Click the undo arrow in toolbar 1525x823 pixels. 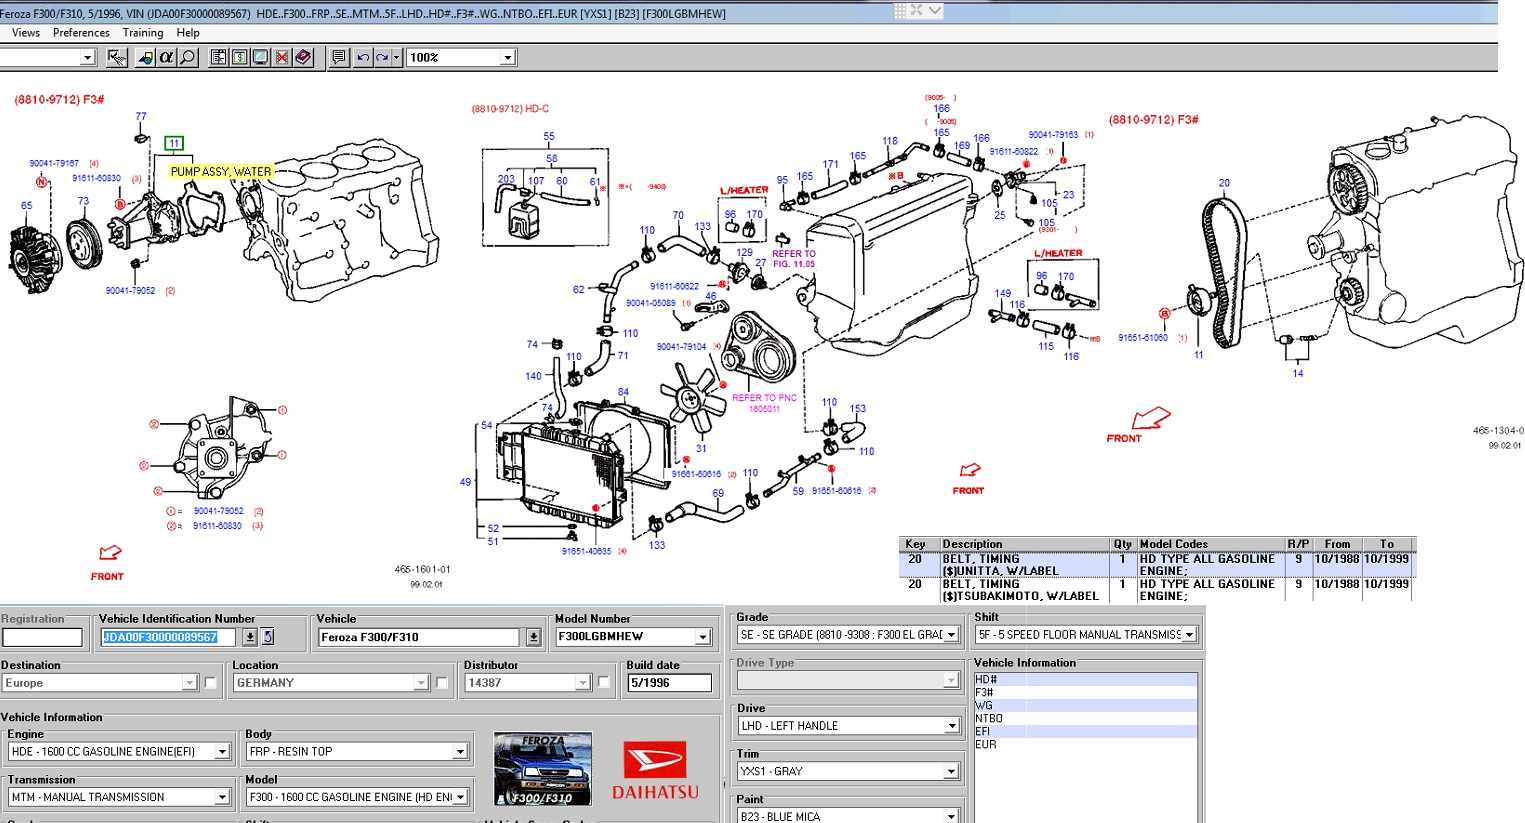point(362,58)
